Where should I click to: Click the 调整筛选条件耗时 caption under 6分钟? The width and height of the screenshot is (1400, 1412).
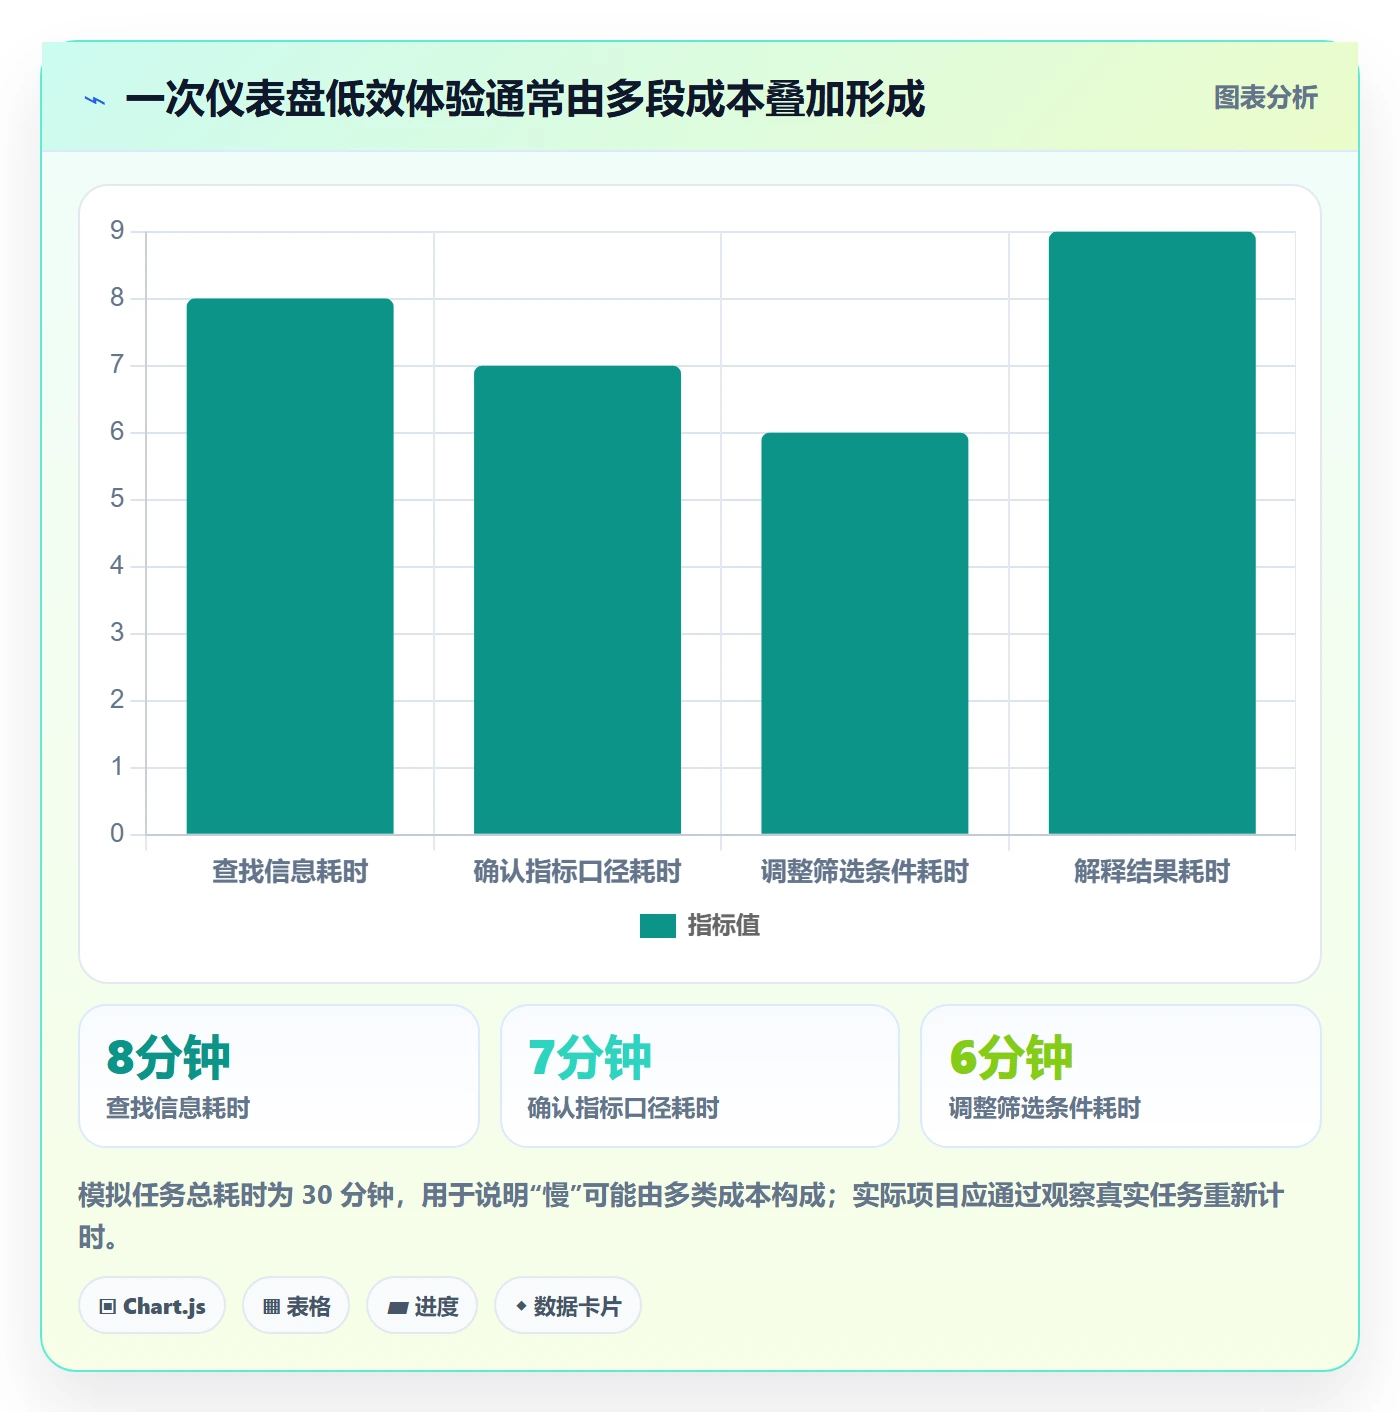1044,1108
